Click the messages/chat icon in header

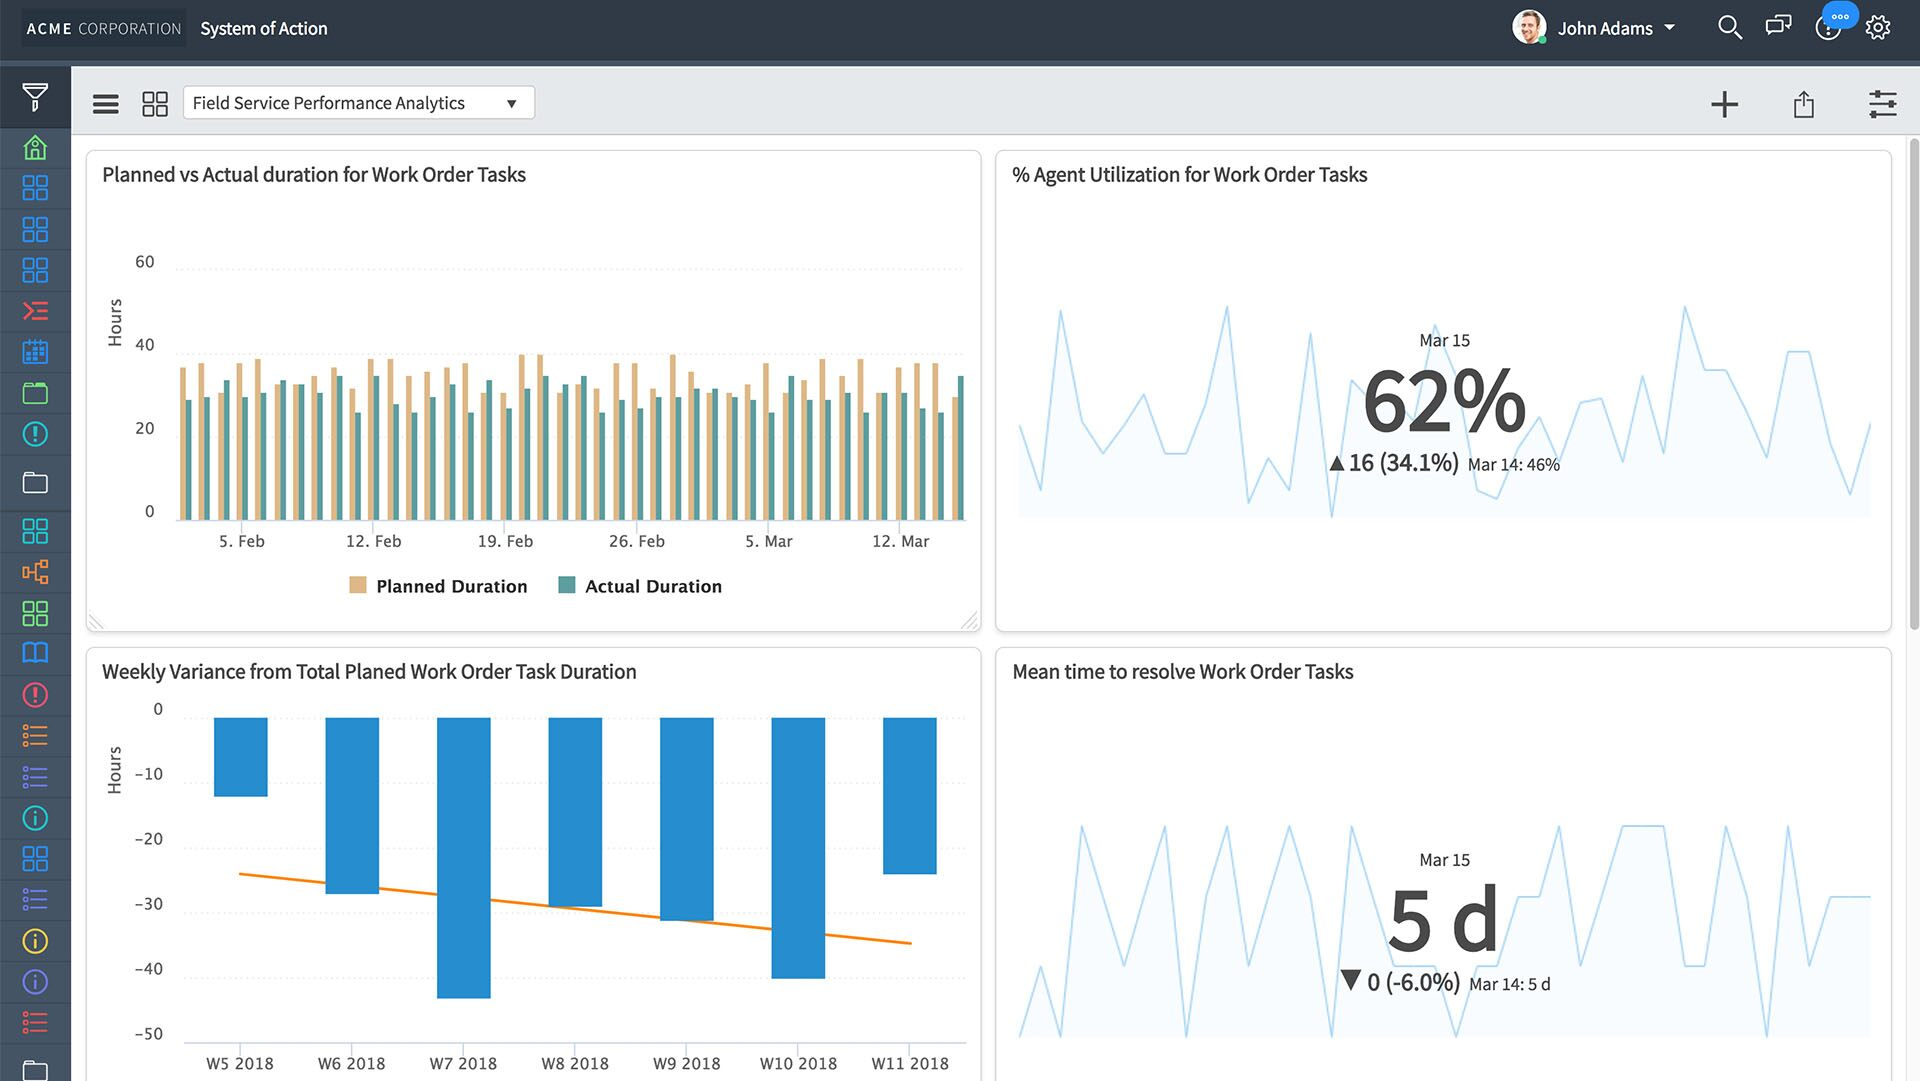(1778, 26)
